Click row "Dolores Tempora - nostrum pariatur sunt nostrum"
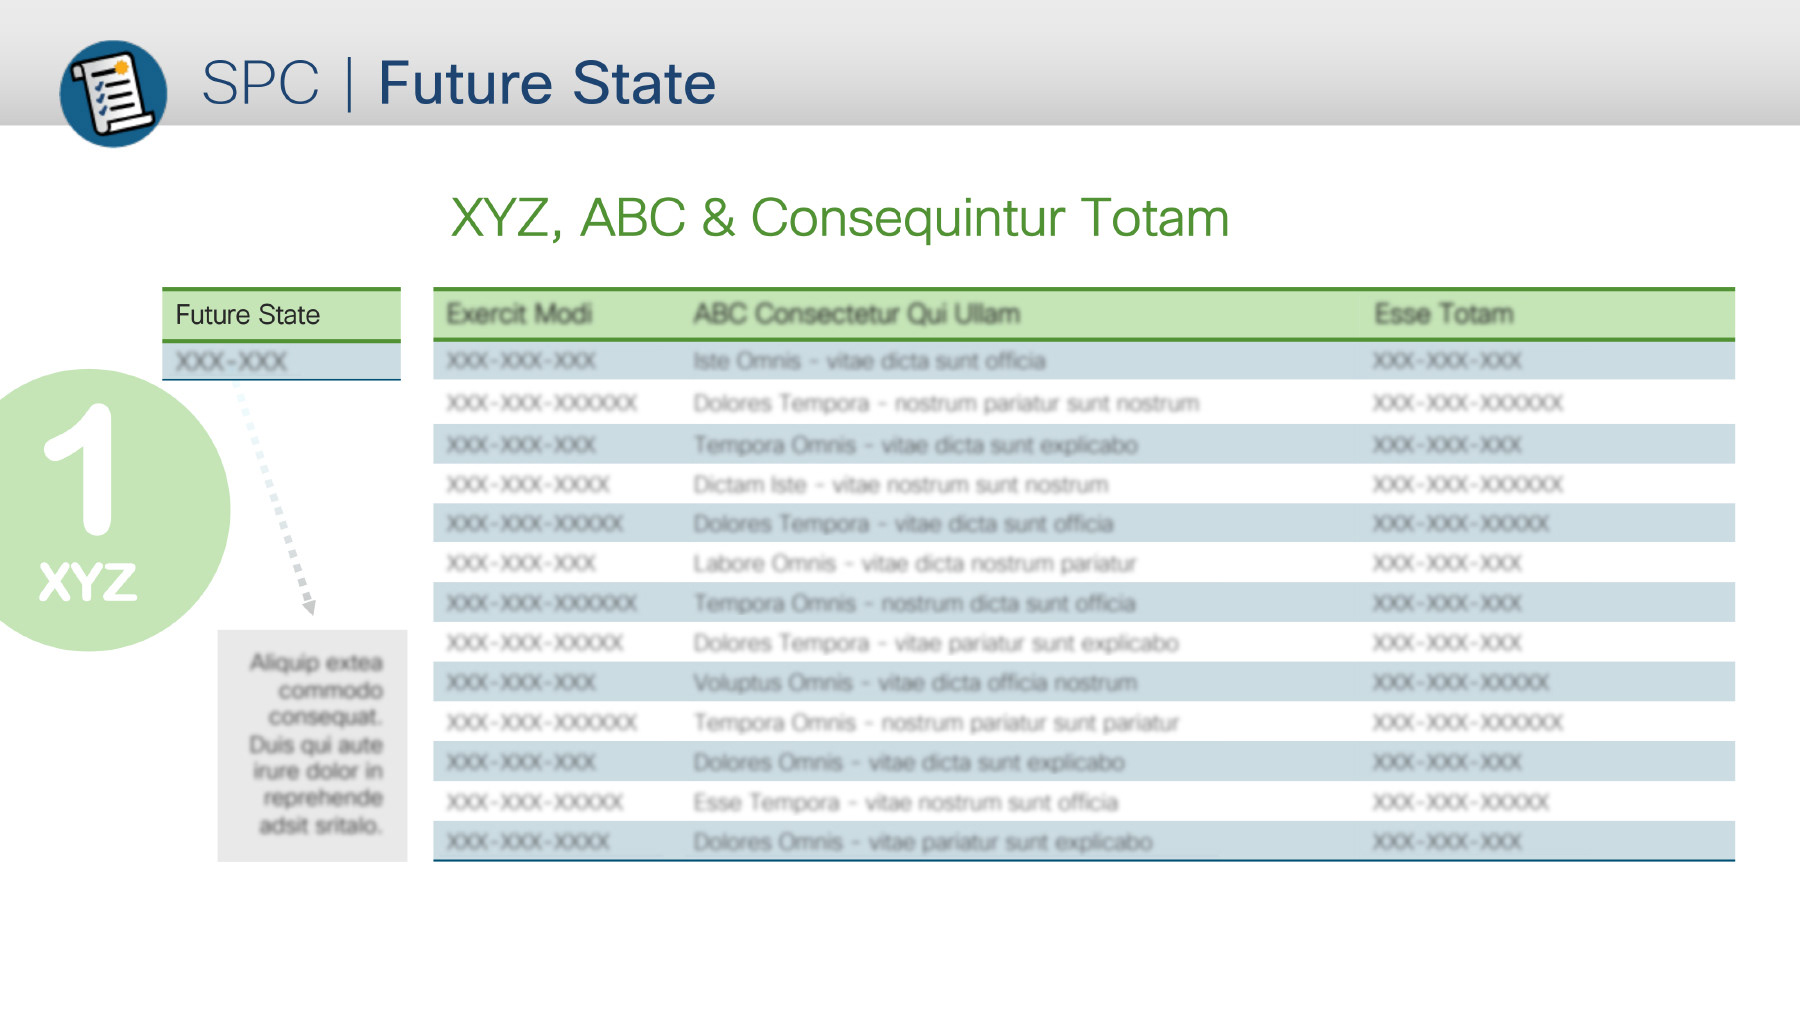 click(x=1084, y=403)
